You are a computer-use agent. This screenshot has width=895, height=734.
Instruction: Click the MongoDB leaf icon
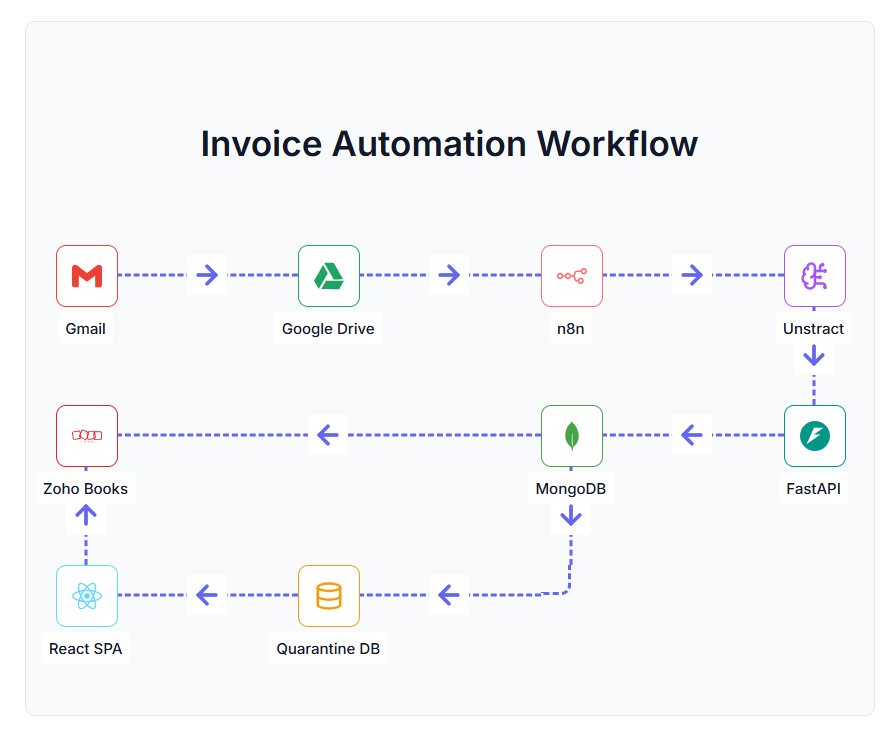tap(572, 436)
